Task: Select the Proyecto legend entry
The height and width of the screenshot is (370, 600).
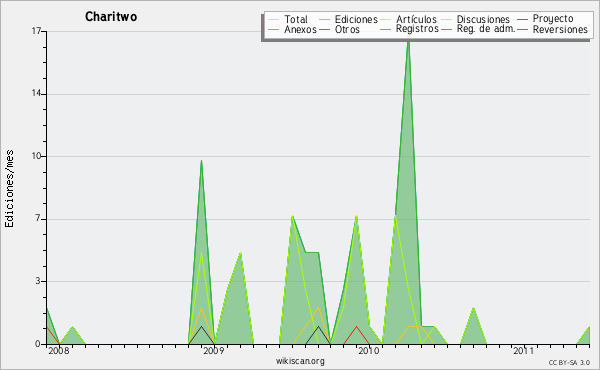Action: (x=553, y=19)
